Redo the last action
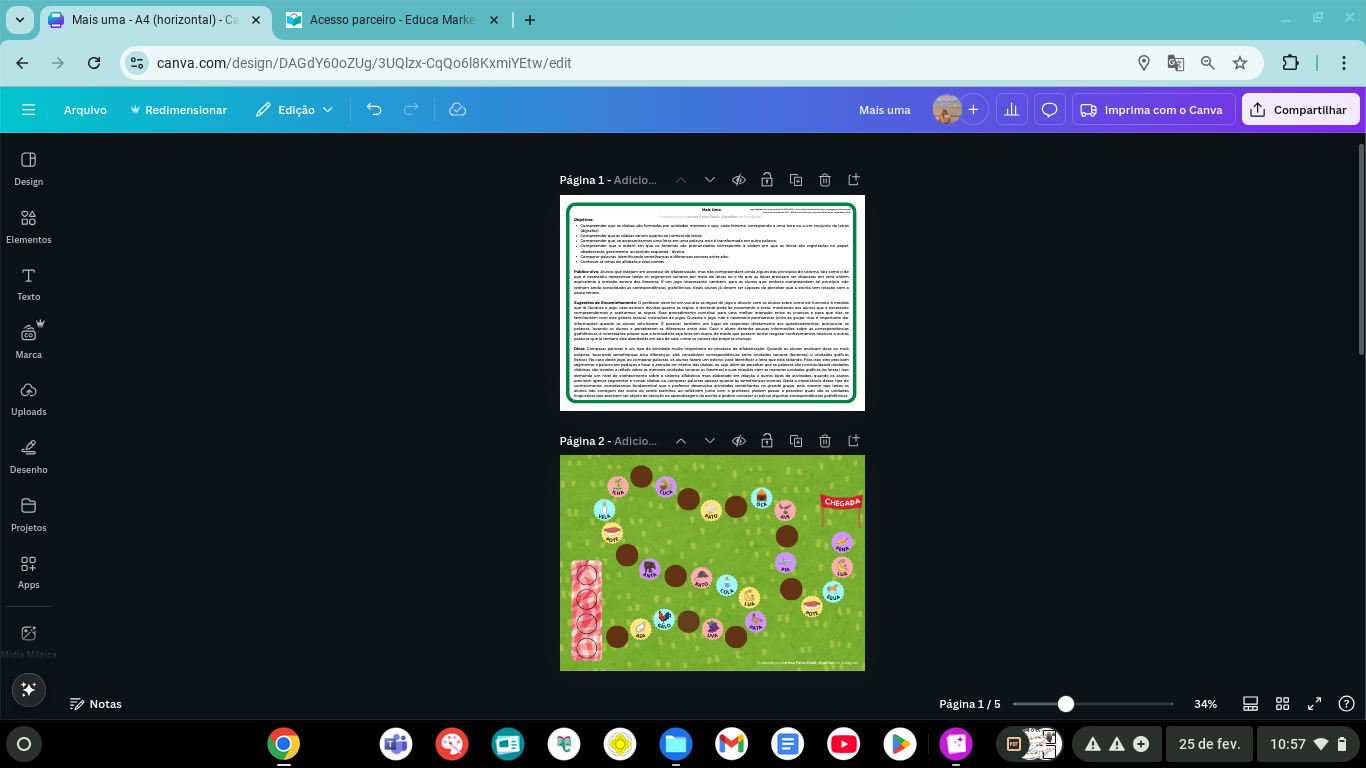1366x768 pixels. (410, 110)
